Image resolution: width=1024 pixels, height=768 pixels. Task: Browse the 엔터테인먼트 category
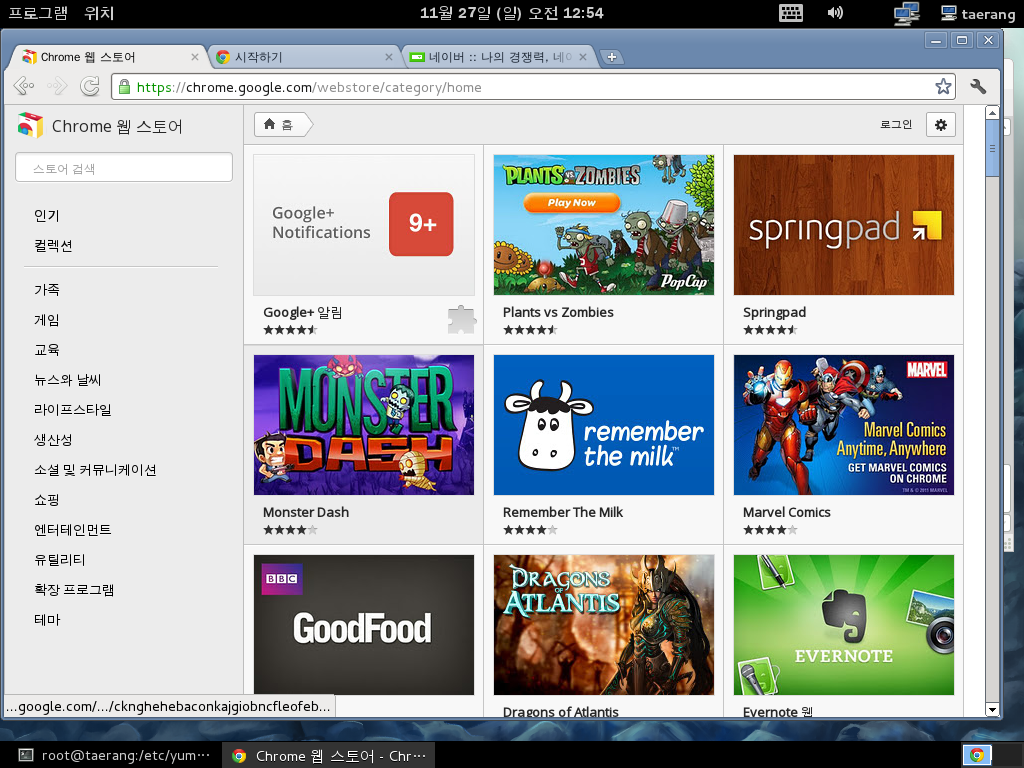(72, 530)
